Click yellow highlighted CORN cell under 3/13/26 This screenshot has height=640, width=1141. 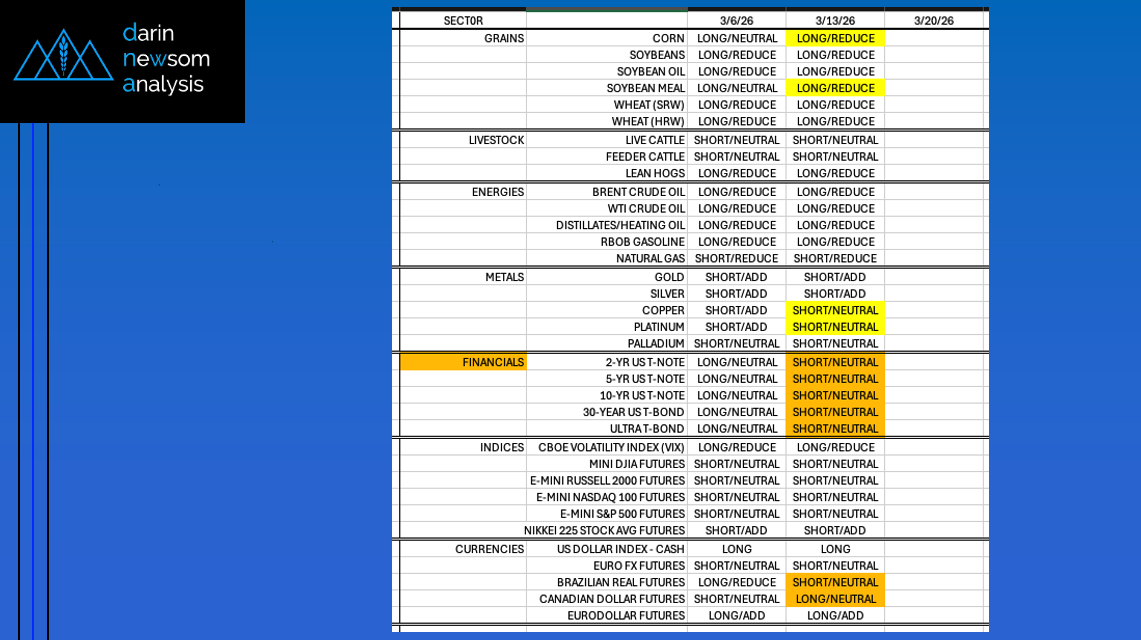click(x=835, y=38)
